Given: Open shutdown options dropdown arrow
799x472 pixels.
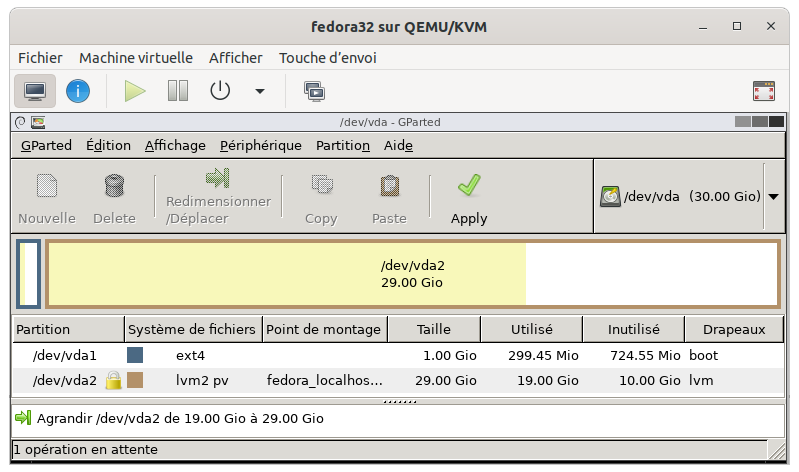Looking at the screenshot, I should 260,92.
